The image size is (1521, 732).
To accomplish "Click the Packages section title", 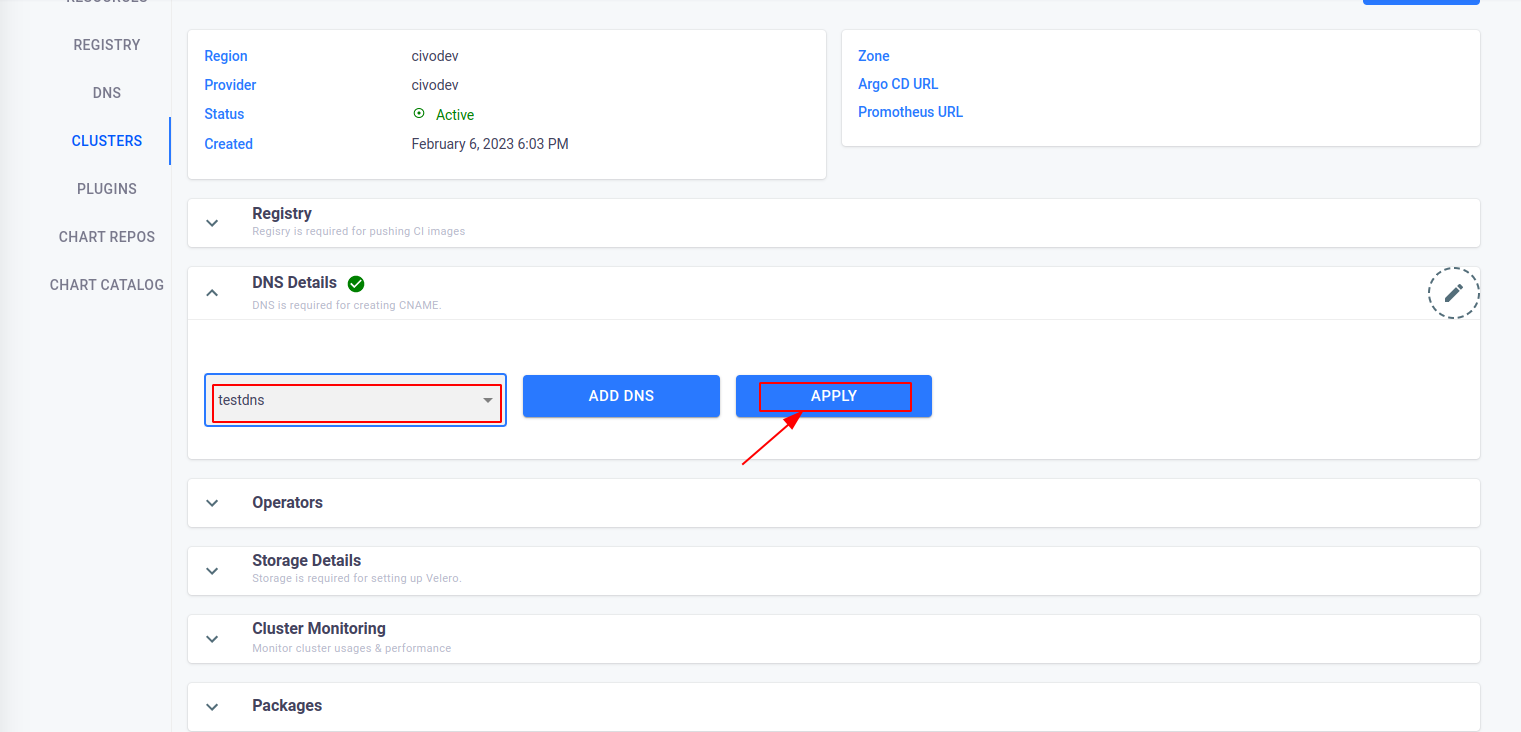I will [x=287, y=706].
